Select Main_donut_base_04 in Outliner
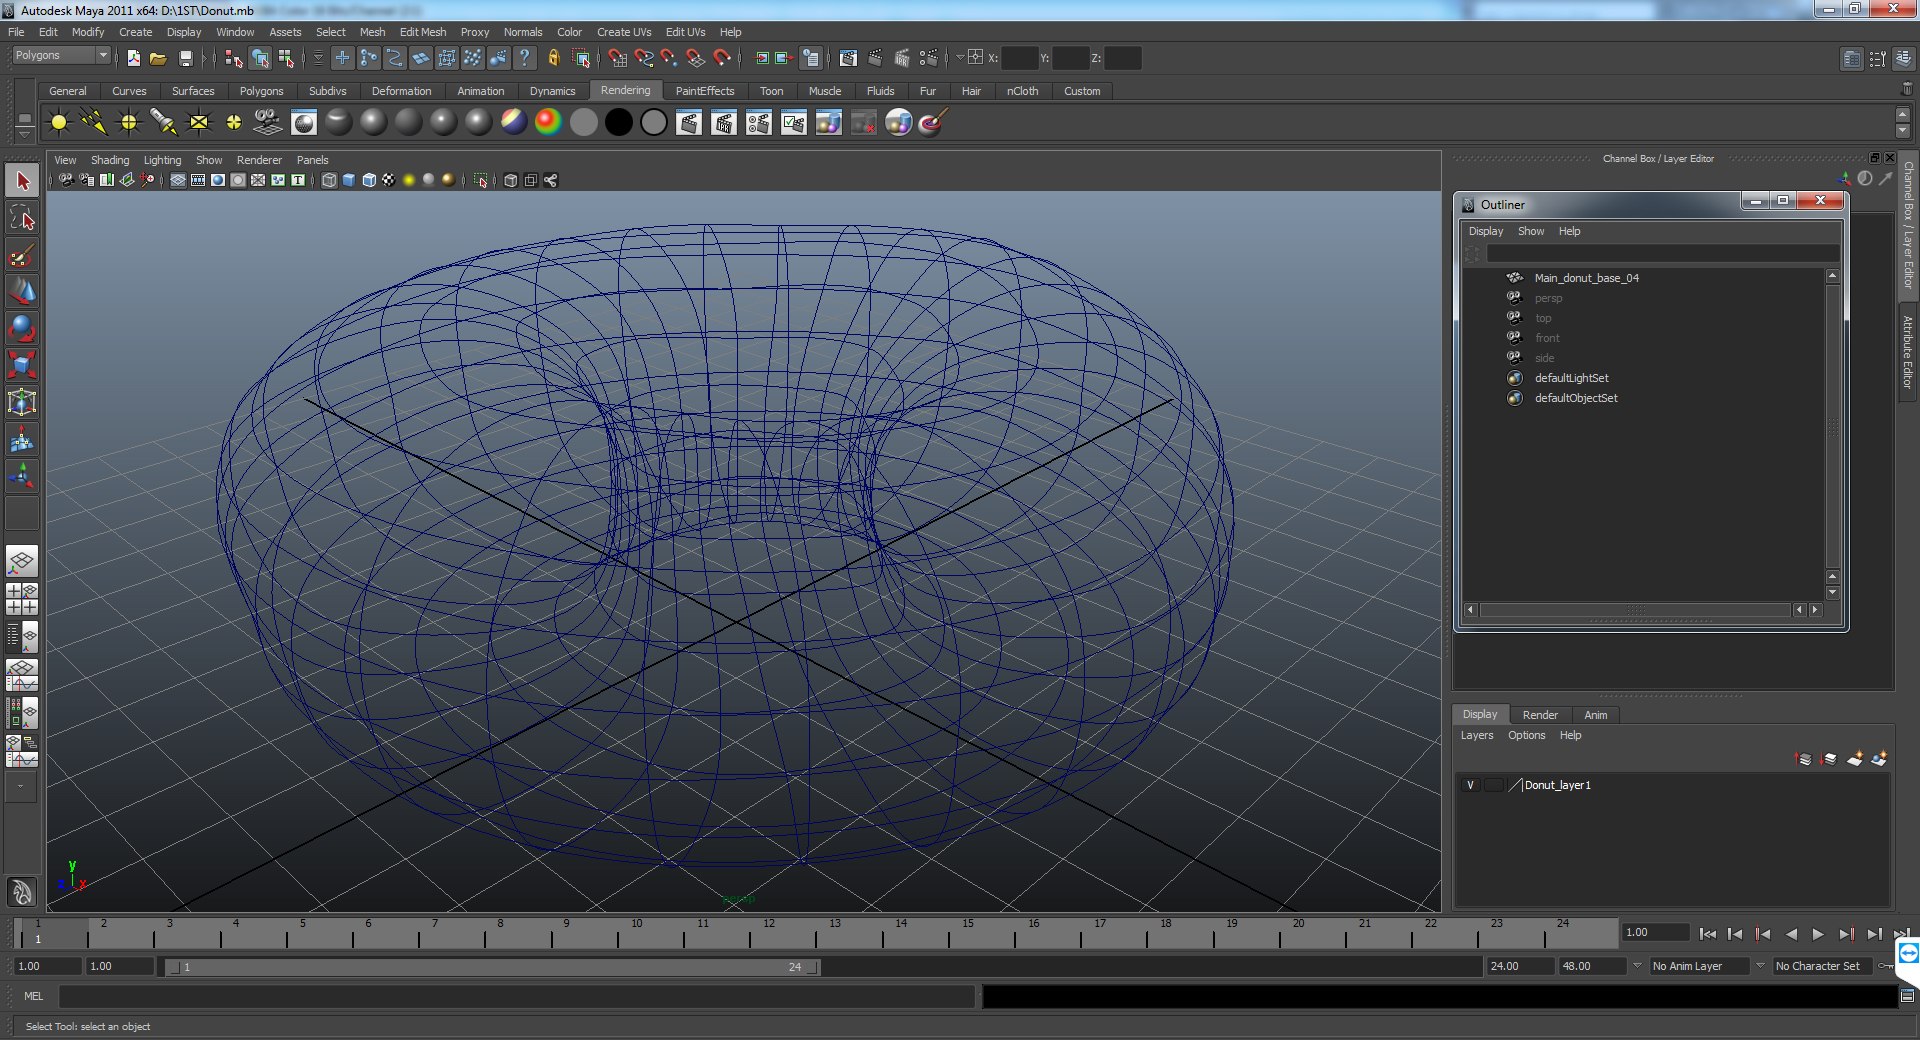 tap(1586, 278)
